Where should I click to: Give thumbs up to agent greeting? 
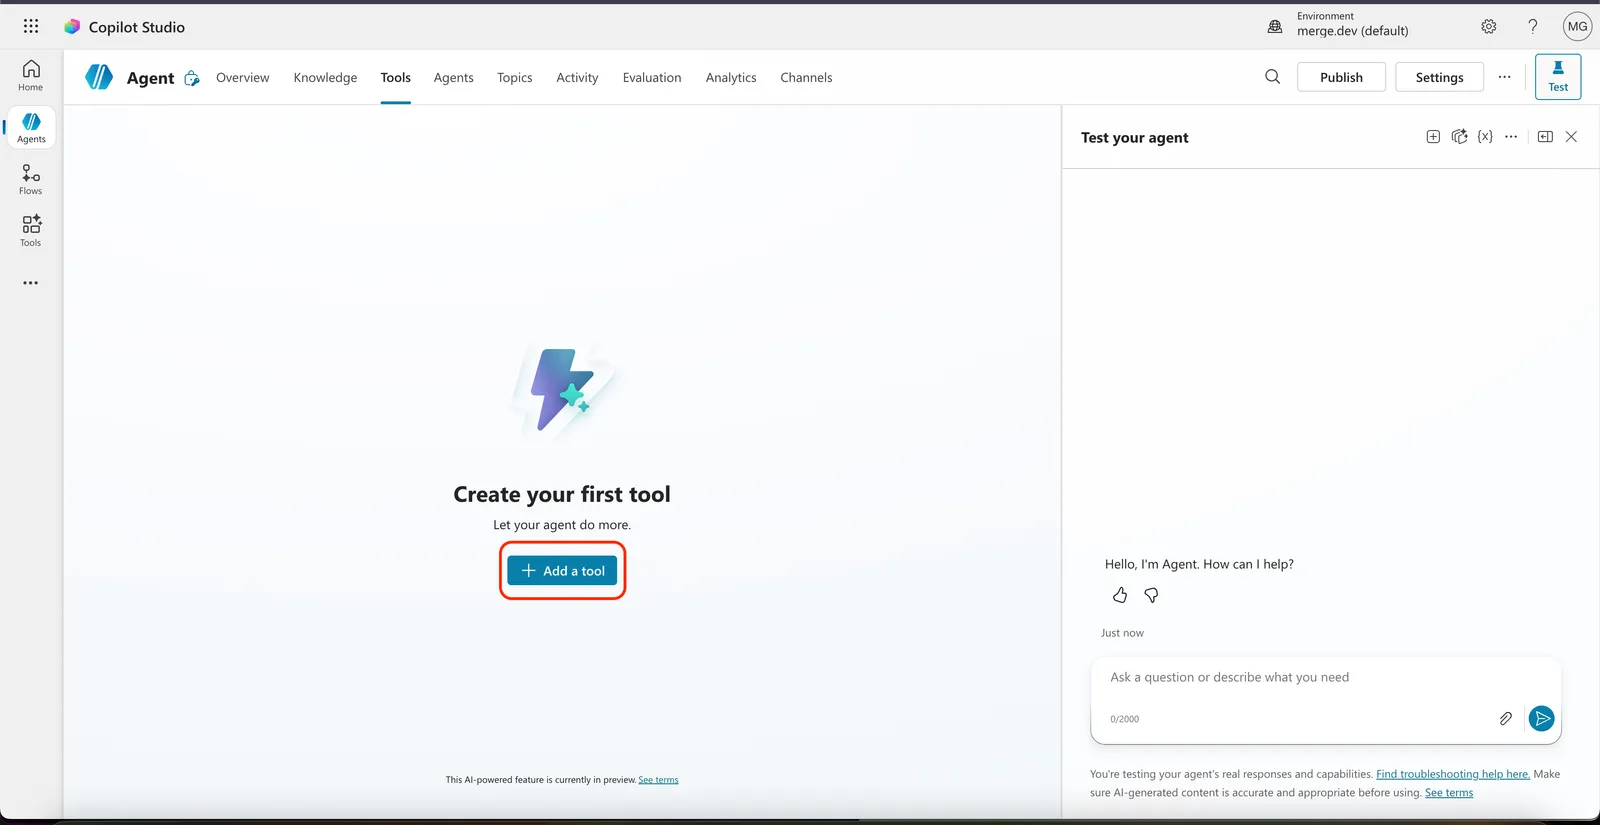1120,595
